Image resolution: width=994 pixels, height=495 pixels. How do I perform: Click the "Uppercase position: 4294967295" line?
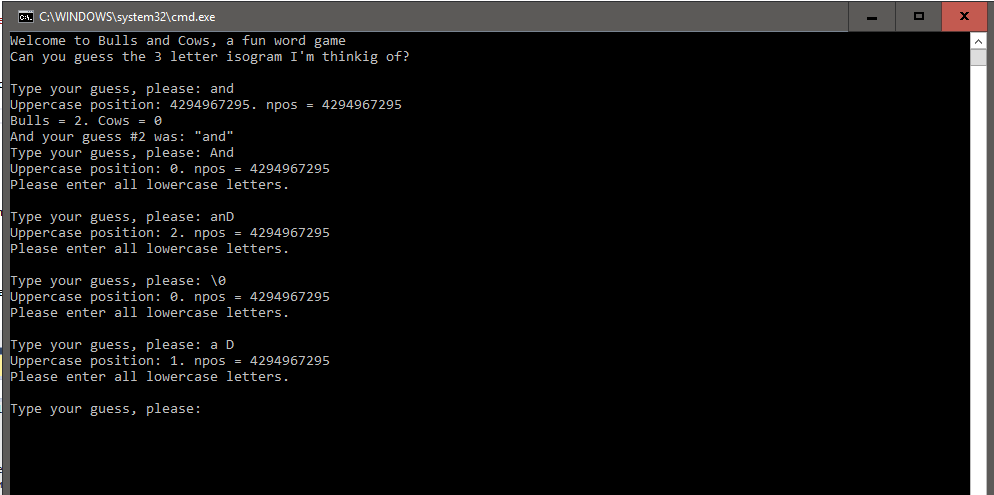click(x=206, y=105)
